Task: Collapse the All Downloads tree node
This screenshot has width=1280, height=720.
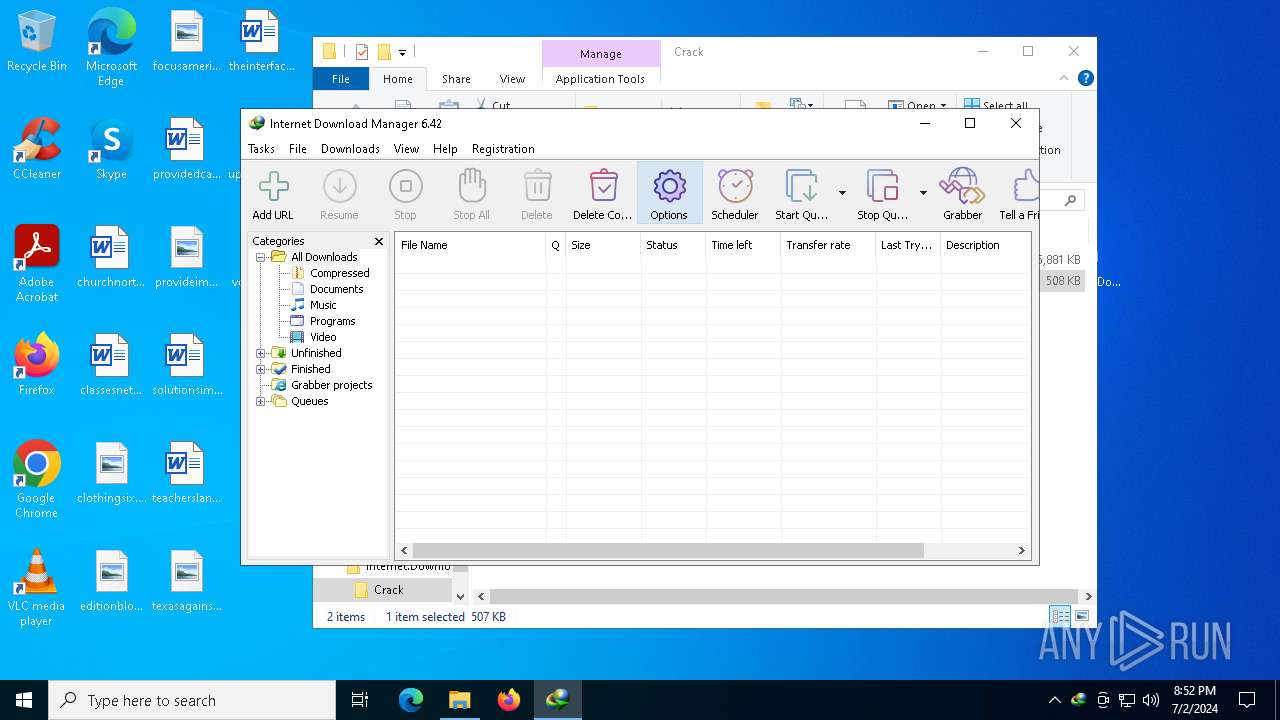Action: [260, 257]
